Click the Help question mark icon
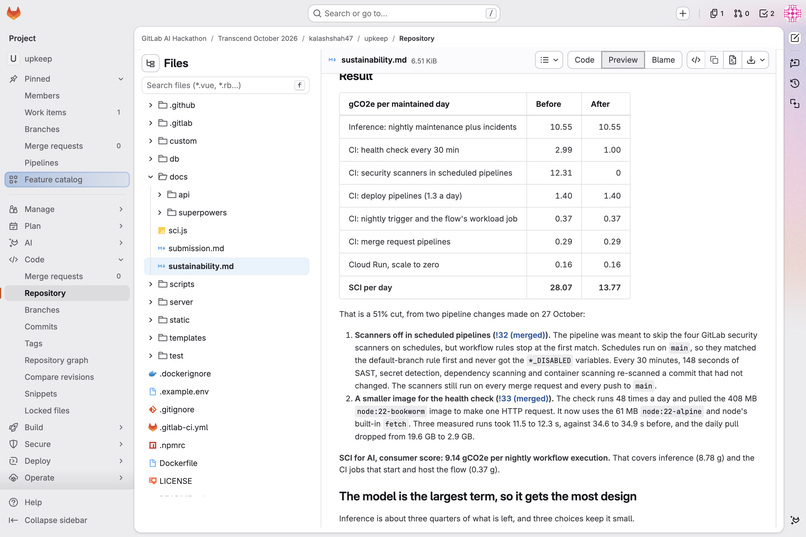Viewport: 806px width, 537px height. pos(13,502)
